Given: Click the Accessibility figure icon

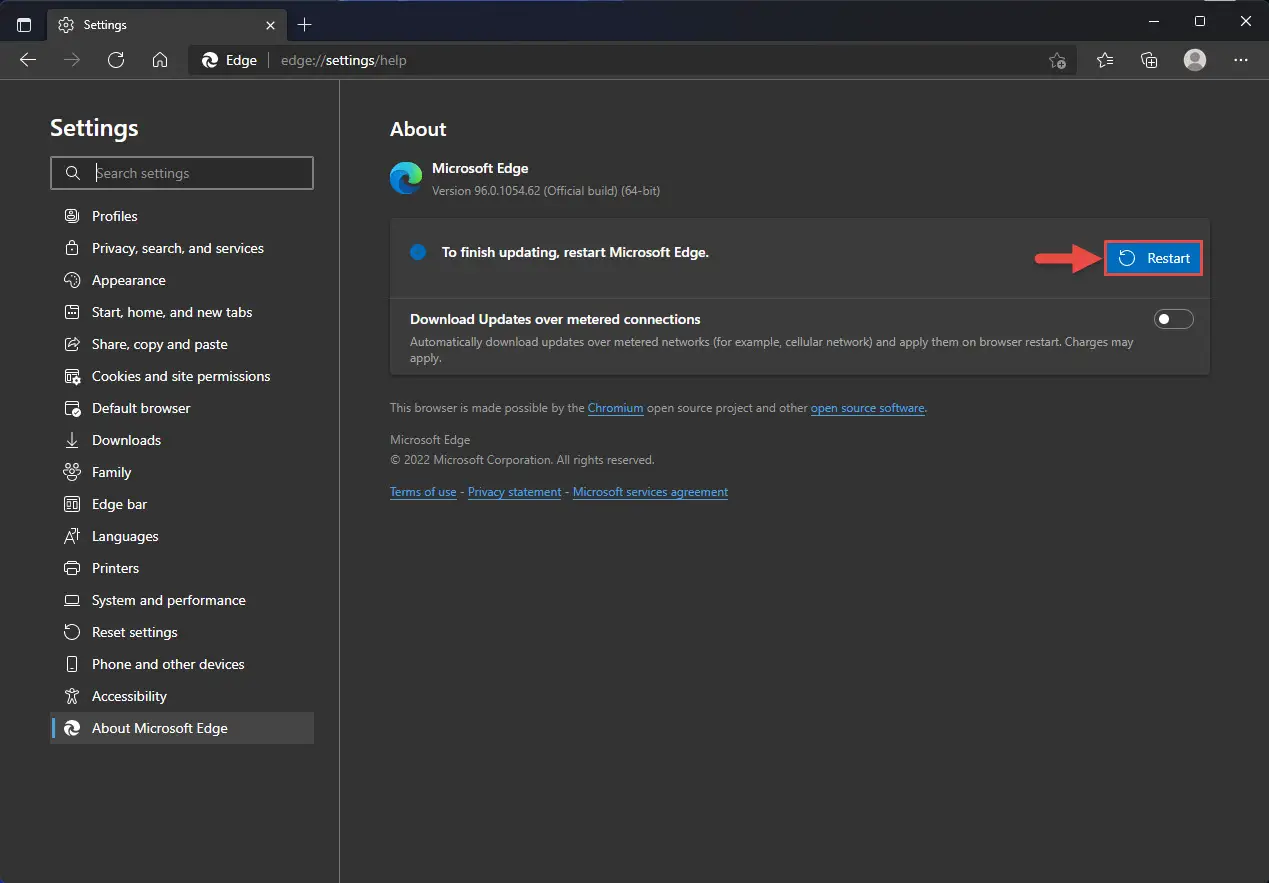Looking at the screenshot, I should pyautogui.click(x=72, y=696).
